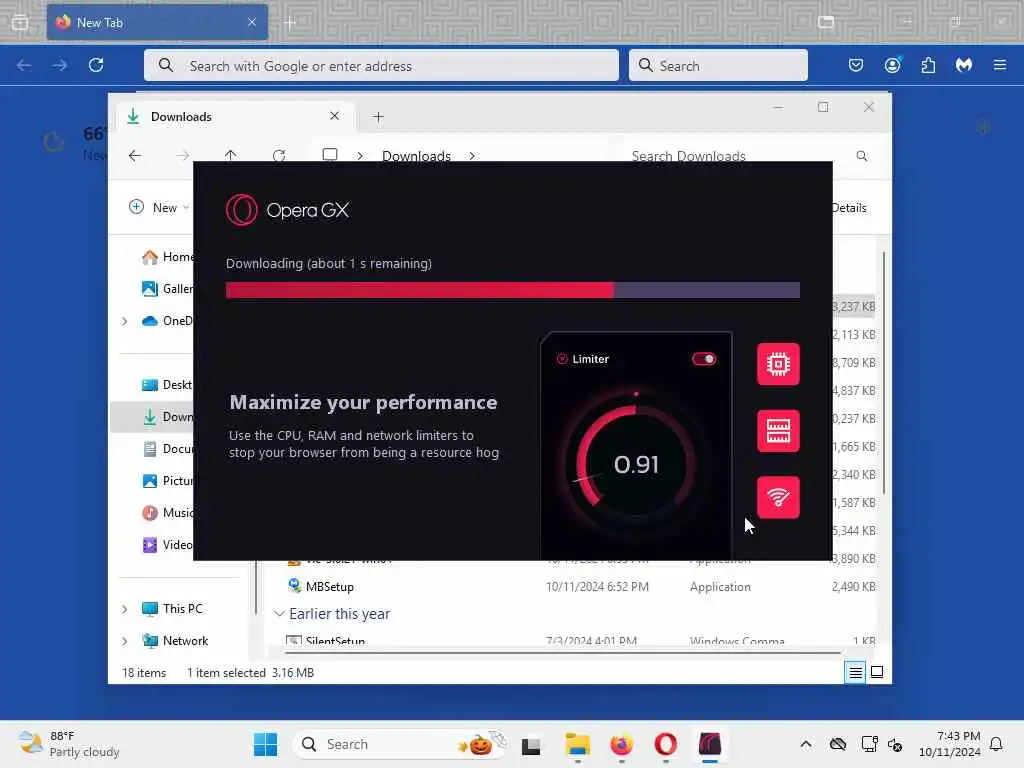This screenshot has height=768, width=1024.
Task: Select Gallery in the navigation pane
Action: pyautogui.click(x=167, y=289)
